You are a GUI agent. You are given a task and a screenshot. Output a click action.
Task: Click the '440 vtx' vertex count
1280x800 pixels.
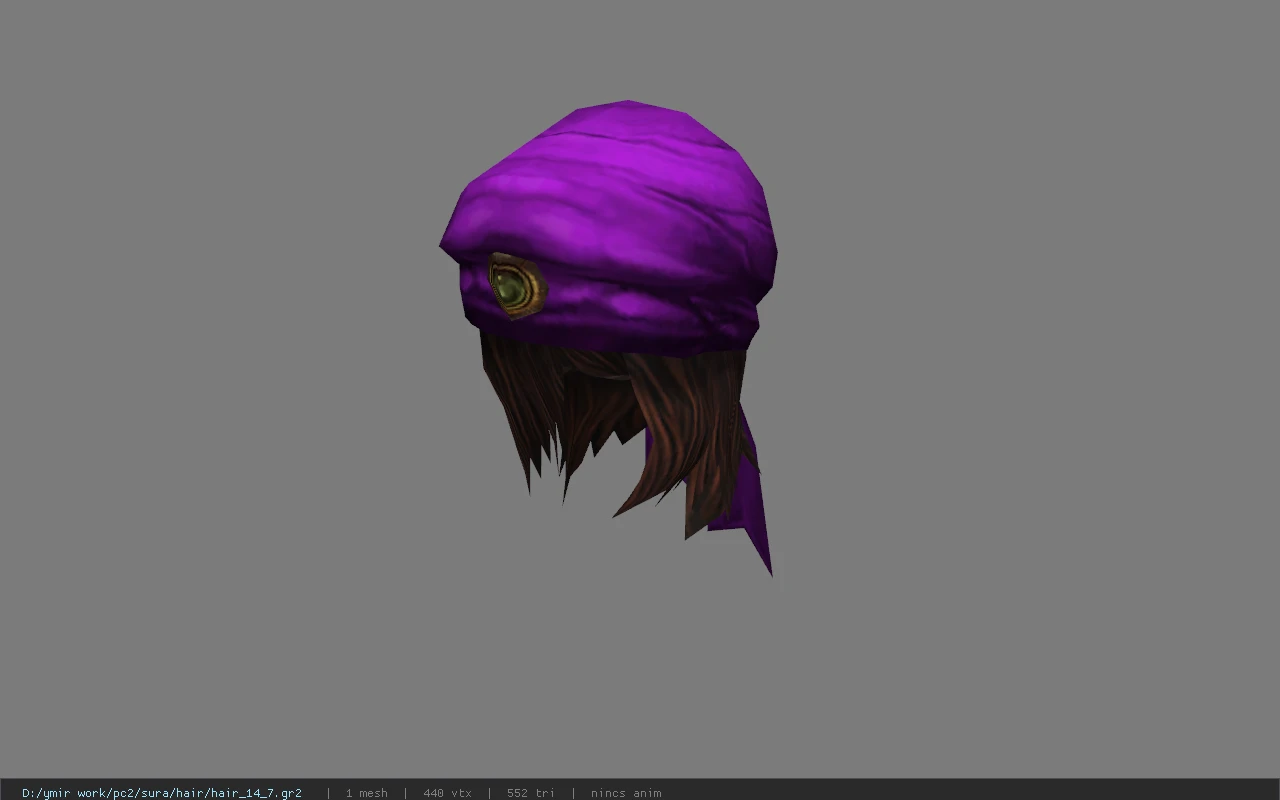point(447,793)
